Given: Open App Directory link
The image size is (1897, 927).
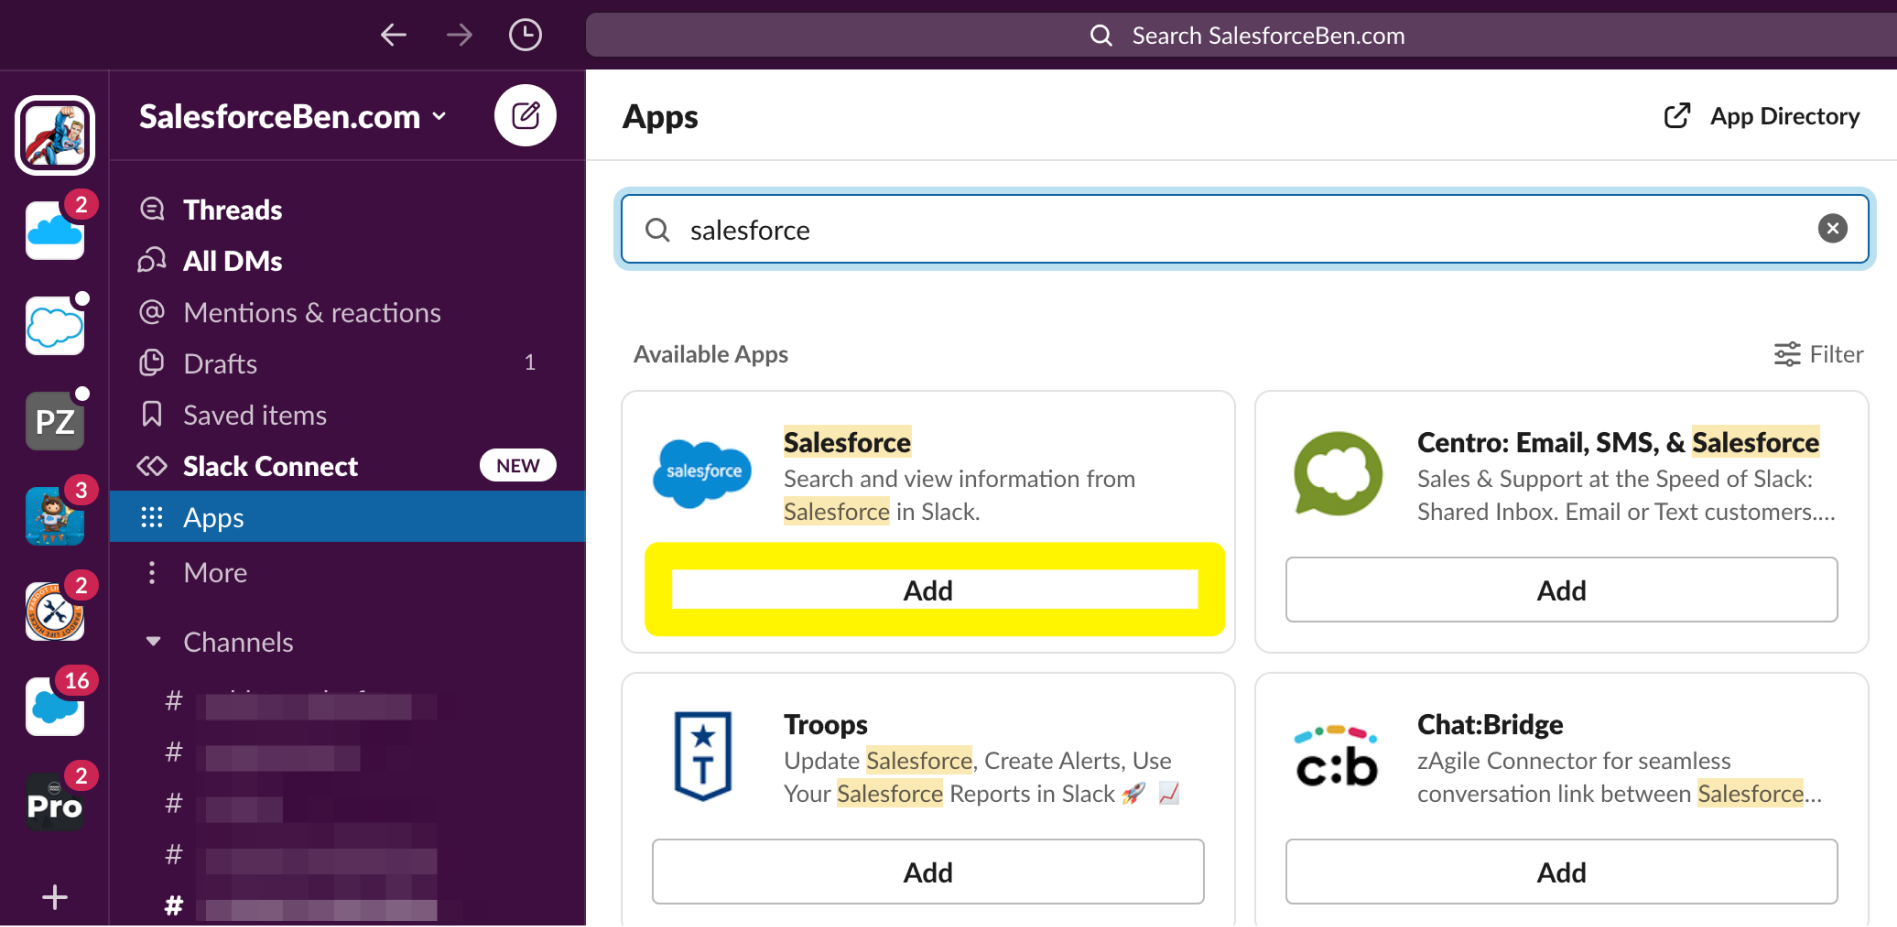Looking at the screenshot, I should point(1761,116).
